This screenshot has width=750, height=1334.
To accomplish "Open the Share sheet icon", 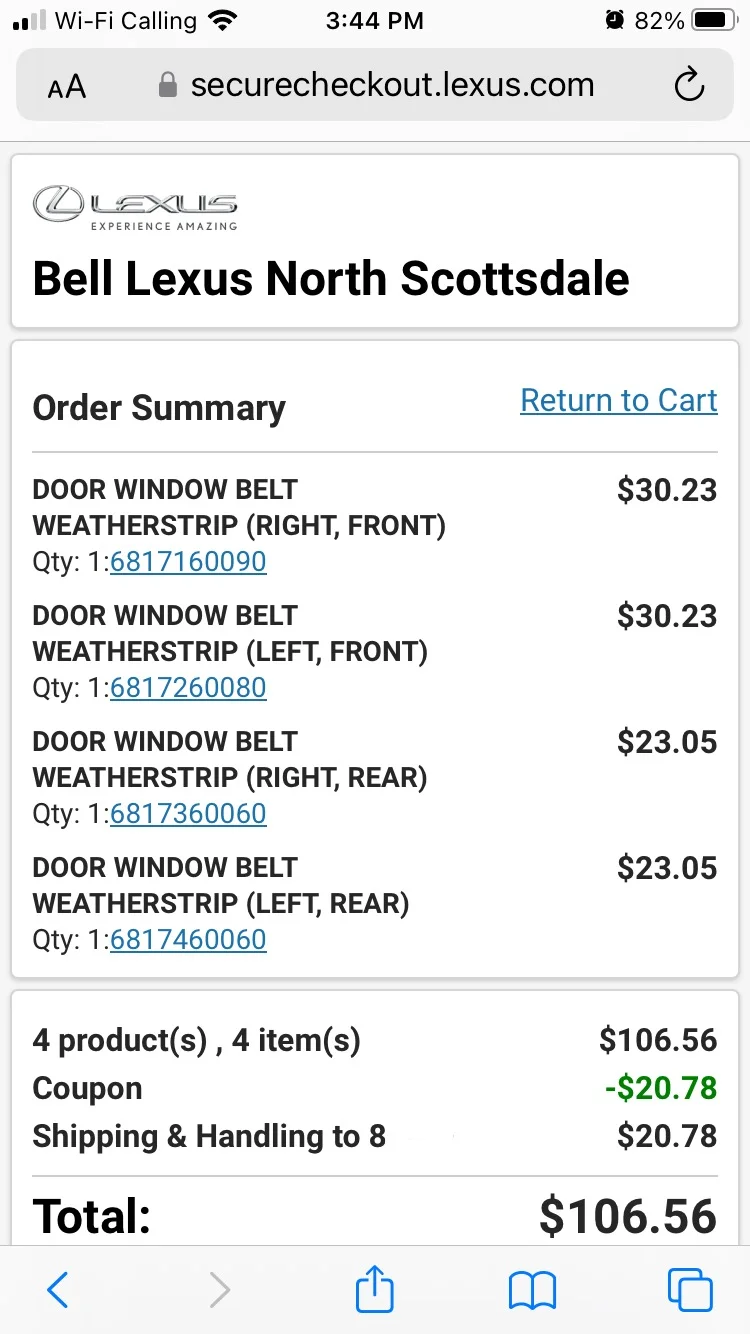I will [x=375, y=1288].
